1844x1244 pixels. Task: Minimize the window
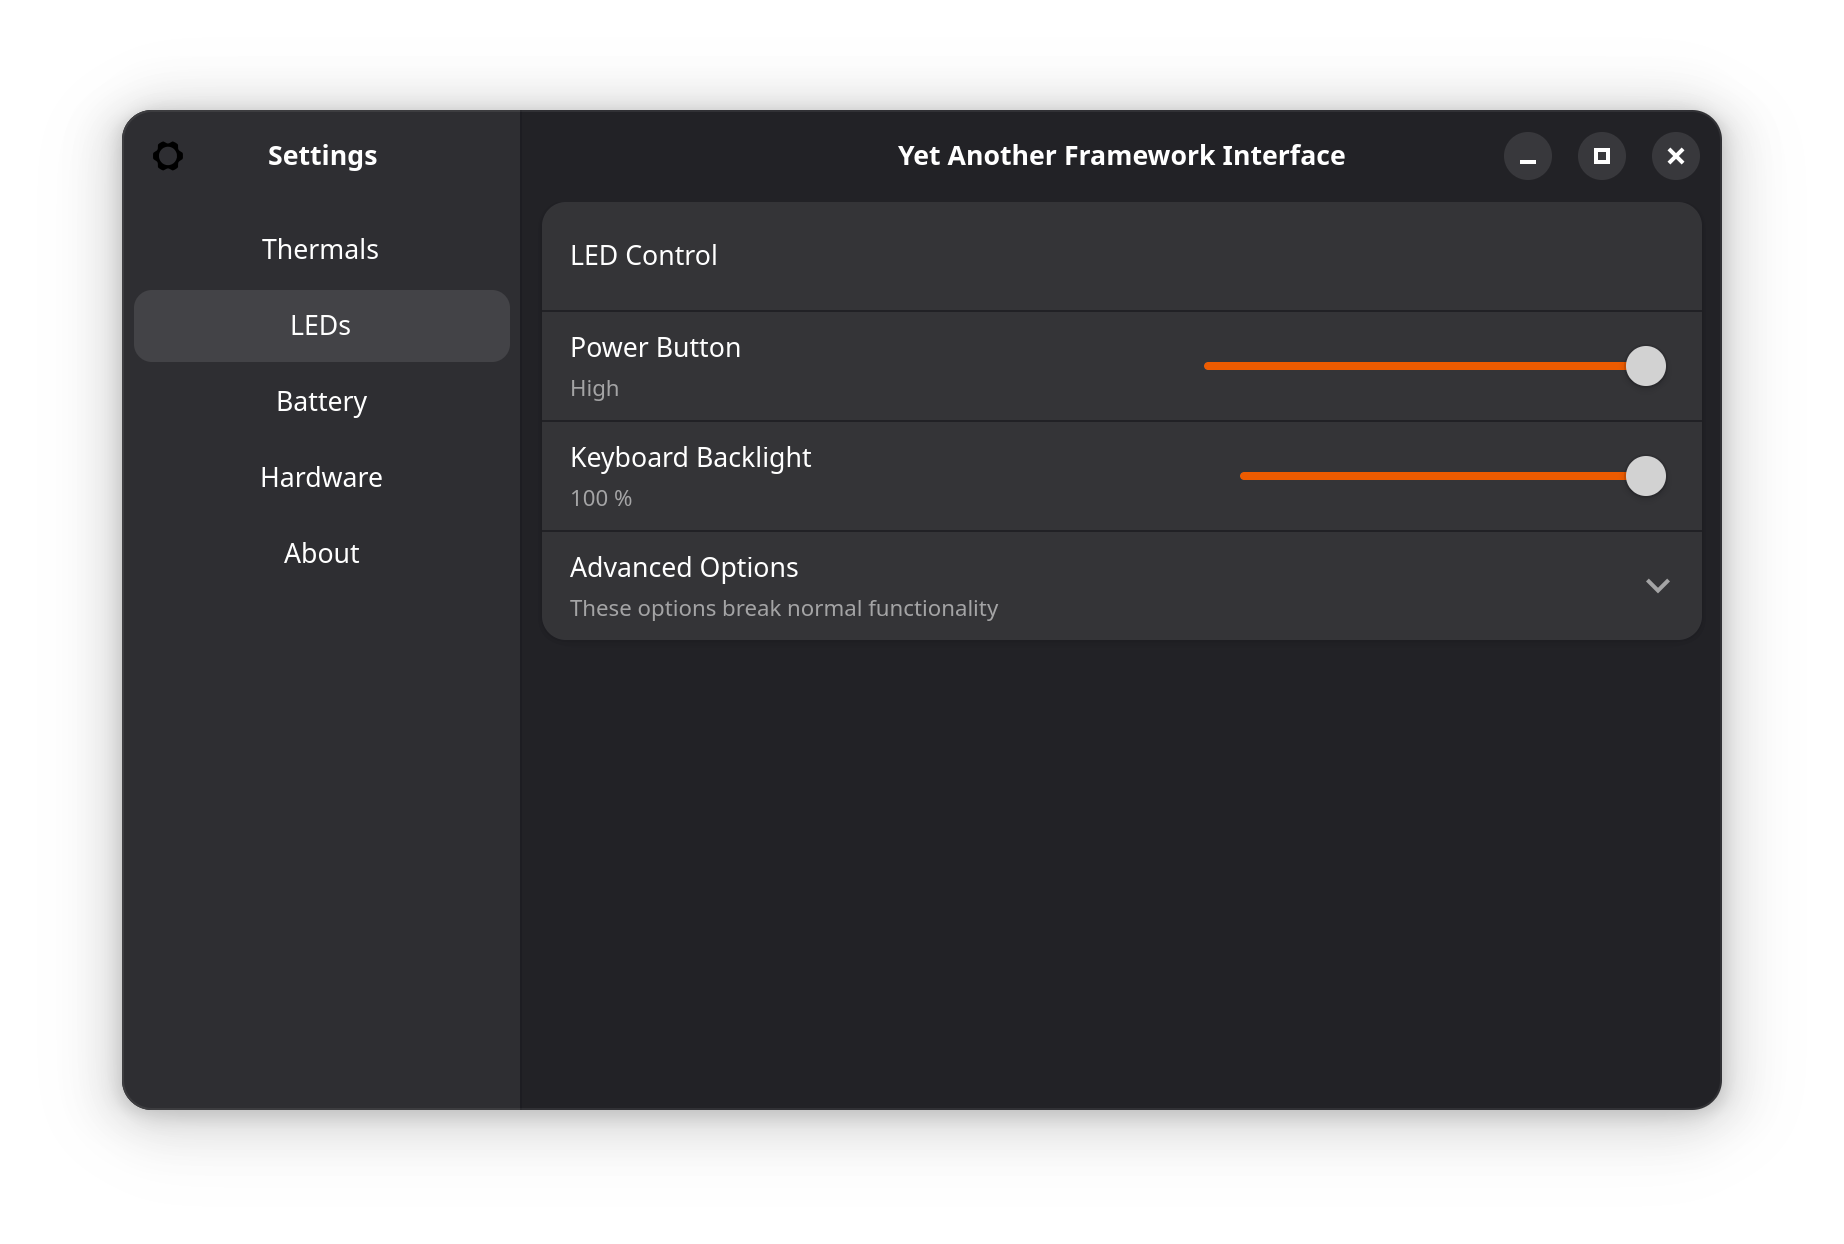1527,156
